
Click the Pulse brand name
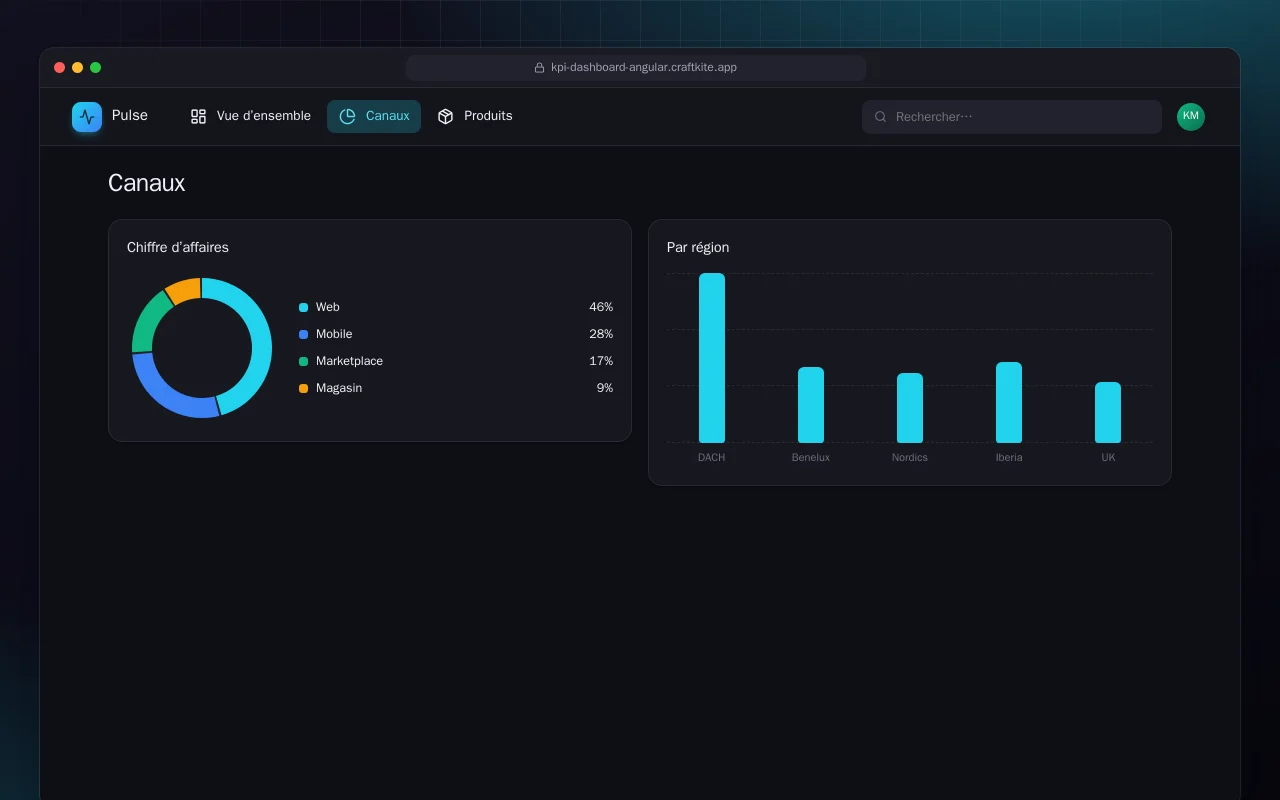pos(130,116)
